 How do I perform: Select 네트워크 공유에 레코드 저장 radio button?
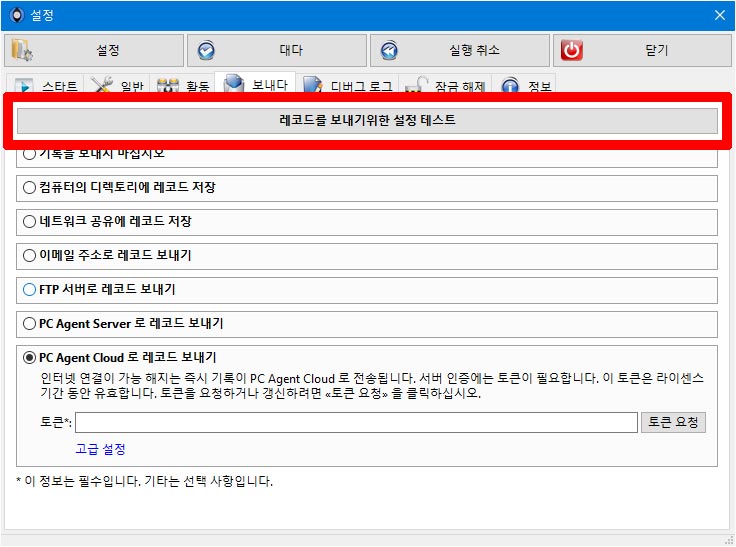[x=30, y=221]
